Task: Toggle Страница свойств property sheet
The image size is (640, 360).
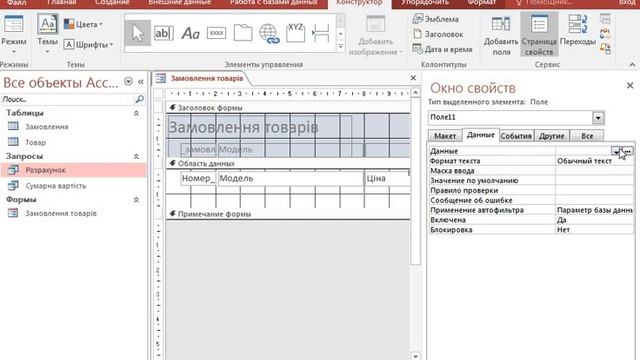Action: point(539,34)
